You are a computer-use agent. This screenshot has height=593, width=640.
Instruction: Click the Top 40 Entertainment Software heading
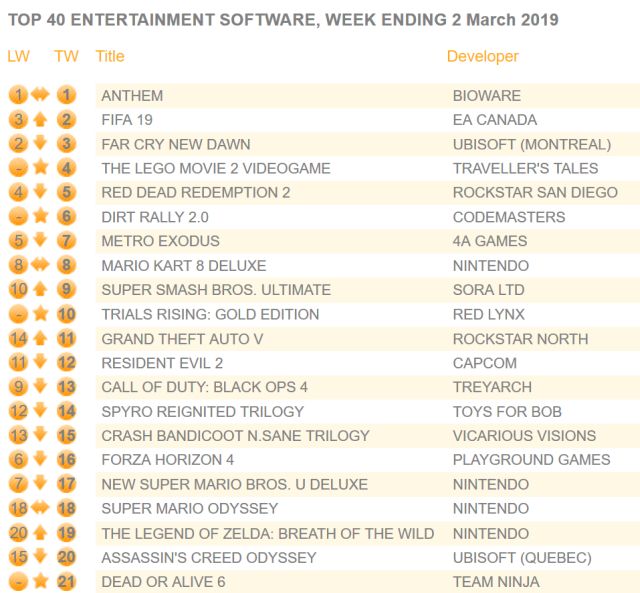283,20
